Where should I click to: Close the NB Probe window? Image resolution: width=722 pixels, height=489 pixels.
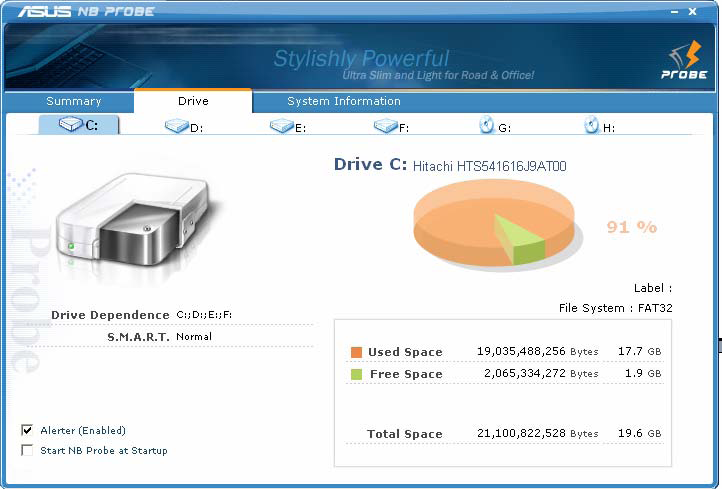[693, 12]
